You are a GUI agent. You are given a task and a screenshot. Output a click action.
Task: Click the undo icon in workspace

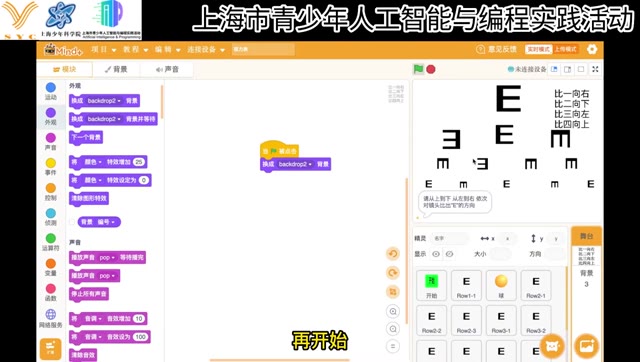pyautogui.click(x=393, y=254)
